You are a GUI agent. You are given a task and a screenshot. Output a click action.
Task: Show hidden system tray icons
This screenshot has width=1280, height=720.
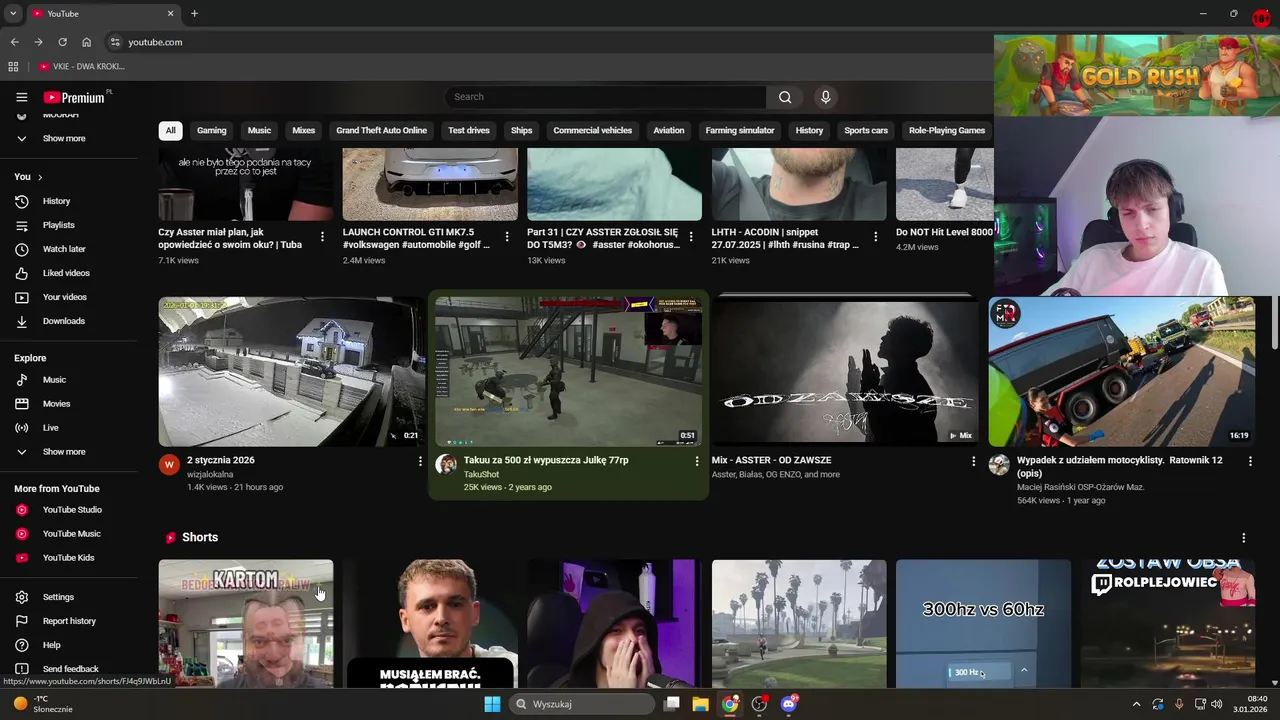1136,704
